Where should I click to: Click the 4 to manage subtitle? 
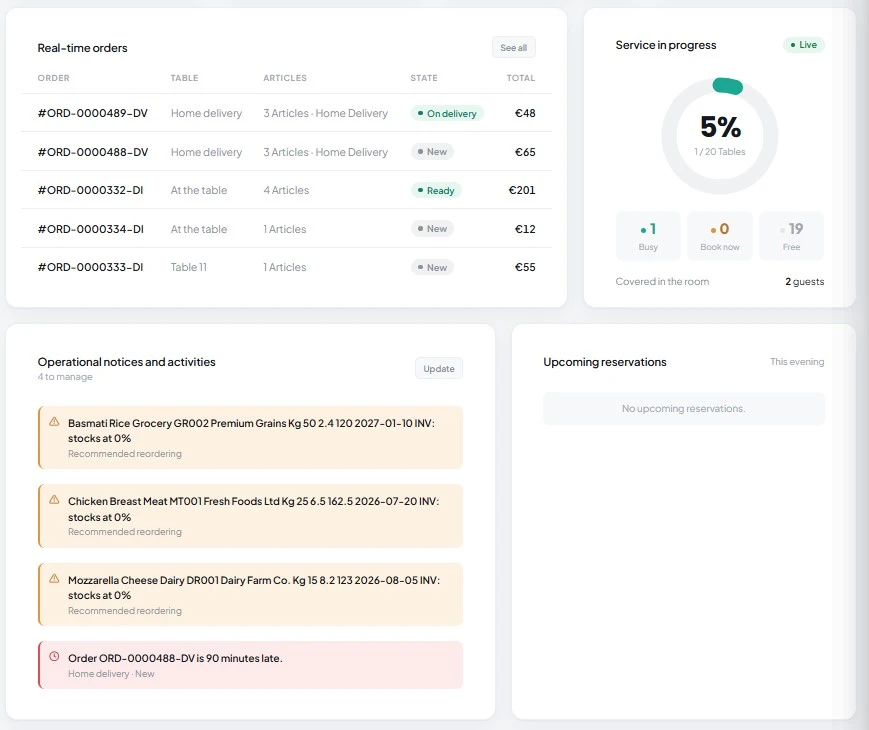(65, 377)
